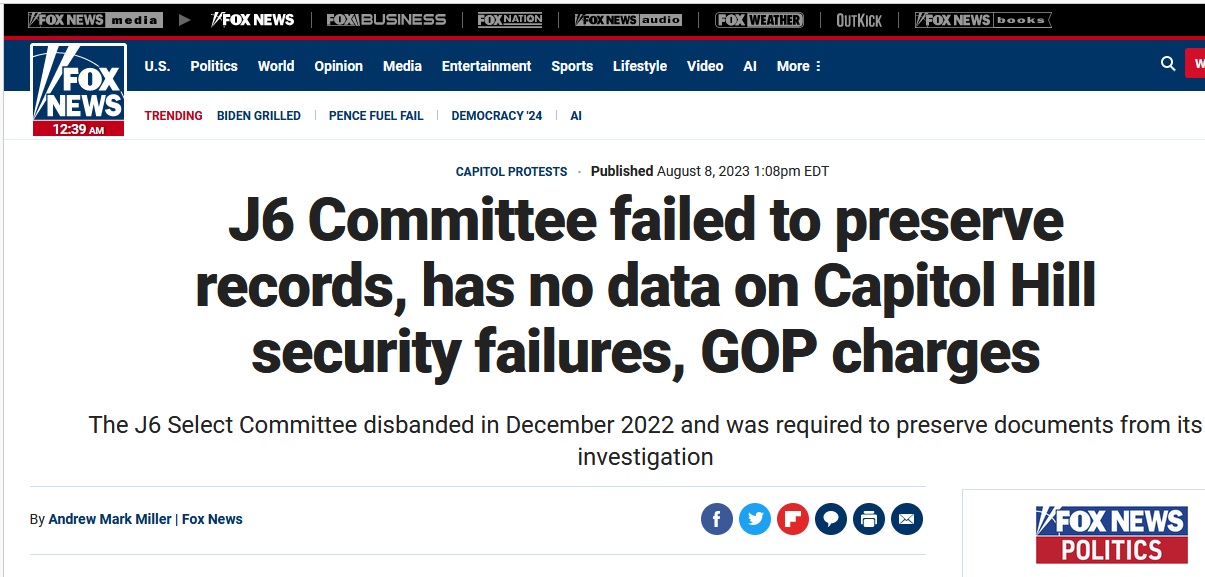Open the Fox News Politics thumbnail
Viewport: 1205px width, 577px height.
[1111, 534]
